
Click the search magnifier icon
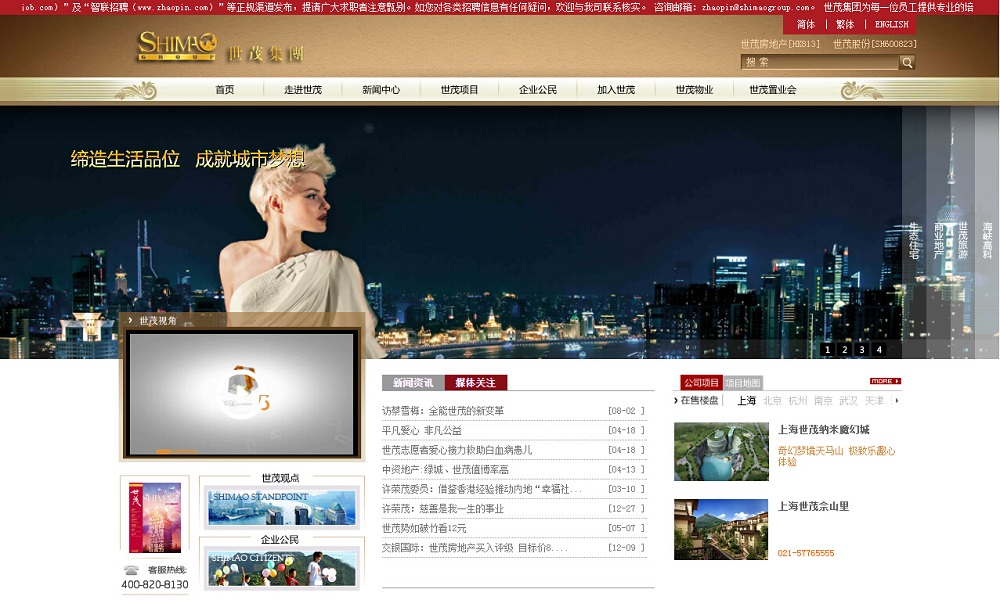907,62
